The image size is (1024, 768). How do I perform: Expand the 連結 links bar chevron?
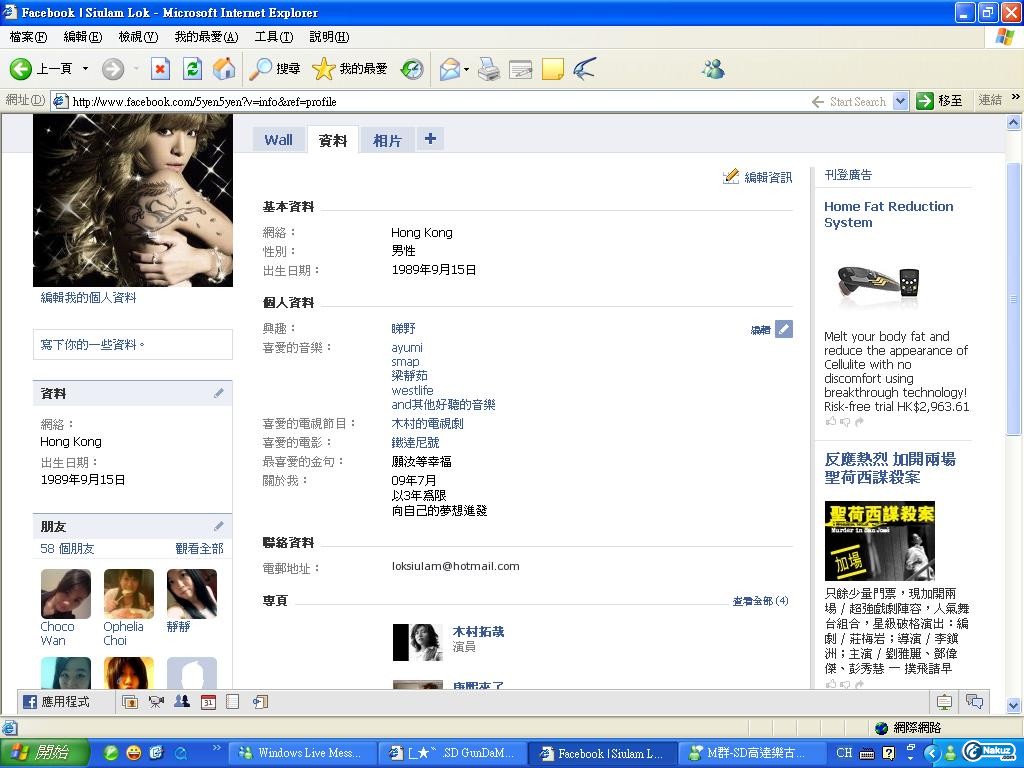click(1016, 97)
